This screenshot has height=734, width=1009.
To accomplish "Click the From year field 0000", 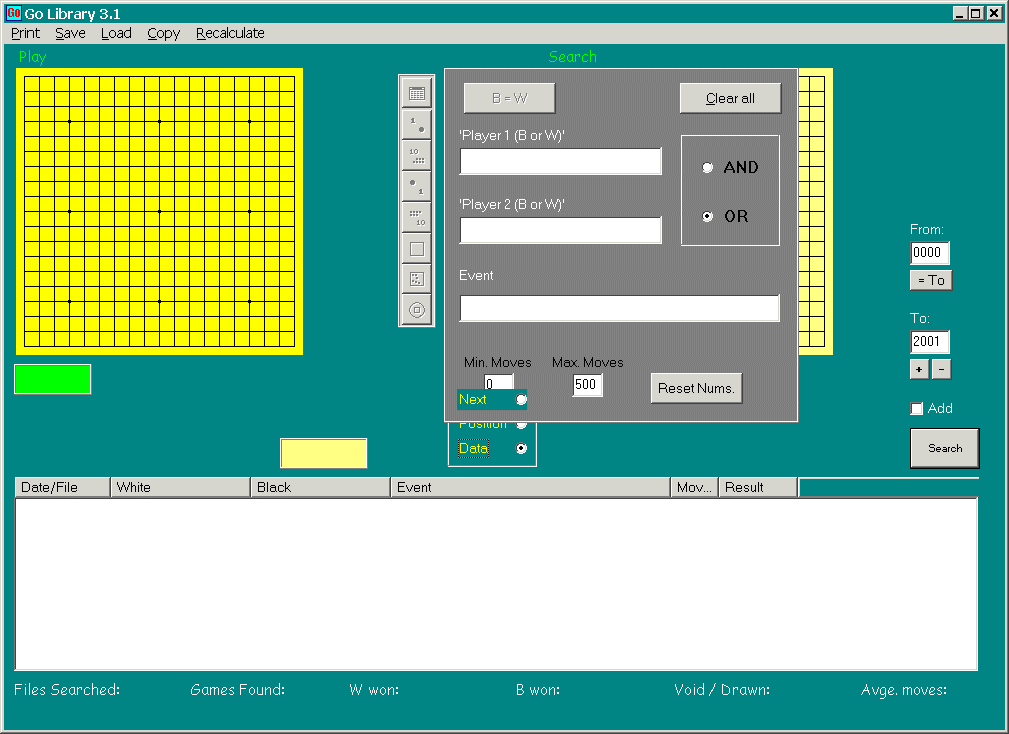I will coord(930,253).
